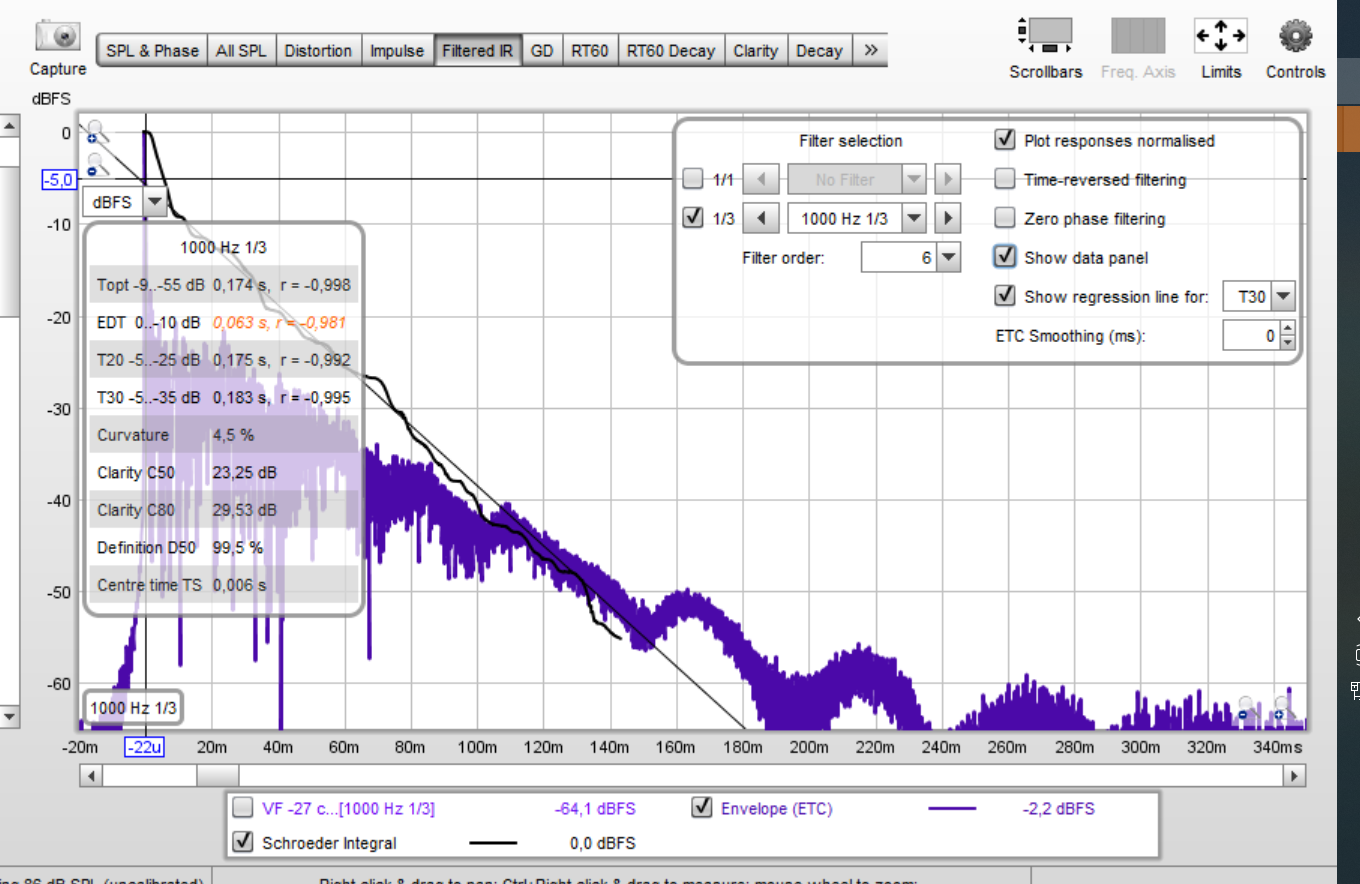The height and width of the screenshot is (884, 1360).
Task: Open the No Filter 1/1 octave dropdown
Action: click(x=914, y=180)
